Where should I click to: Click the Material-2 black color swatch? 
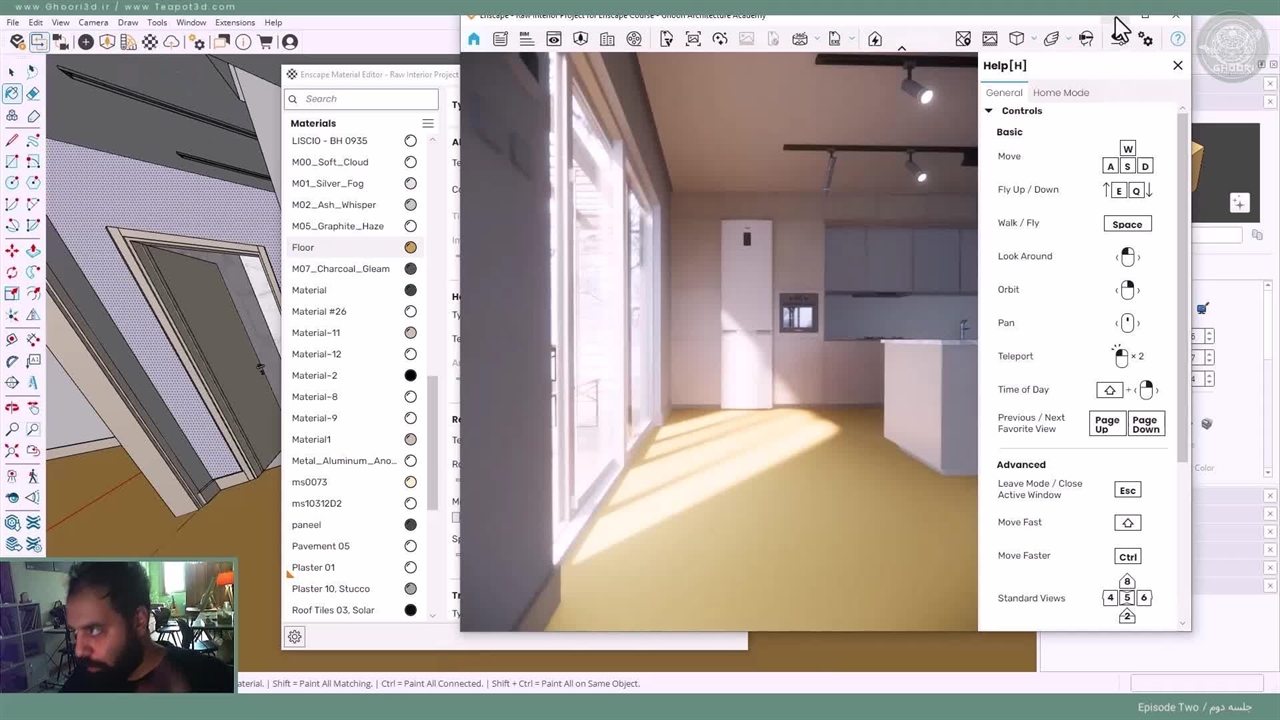(x=410, y=375)
